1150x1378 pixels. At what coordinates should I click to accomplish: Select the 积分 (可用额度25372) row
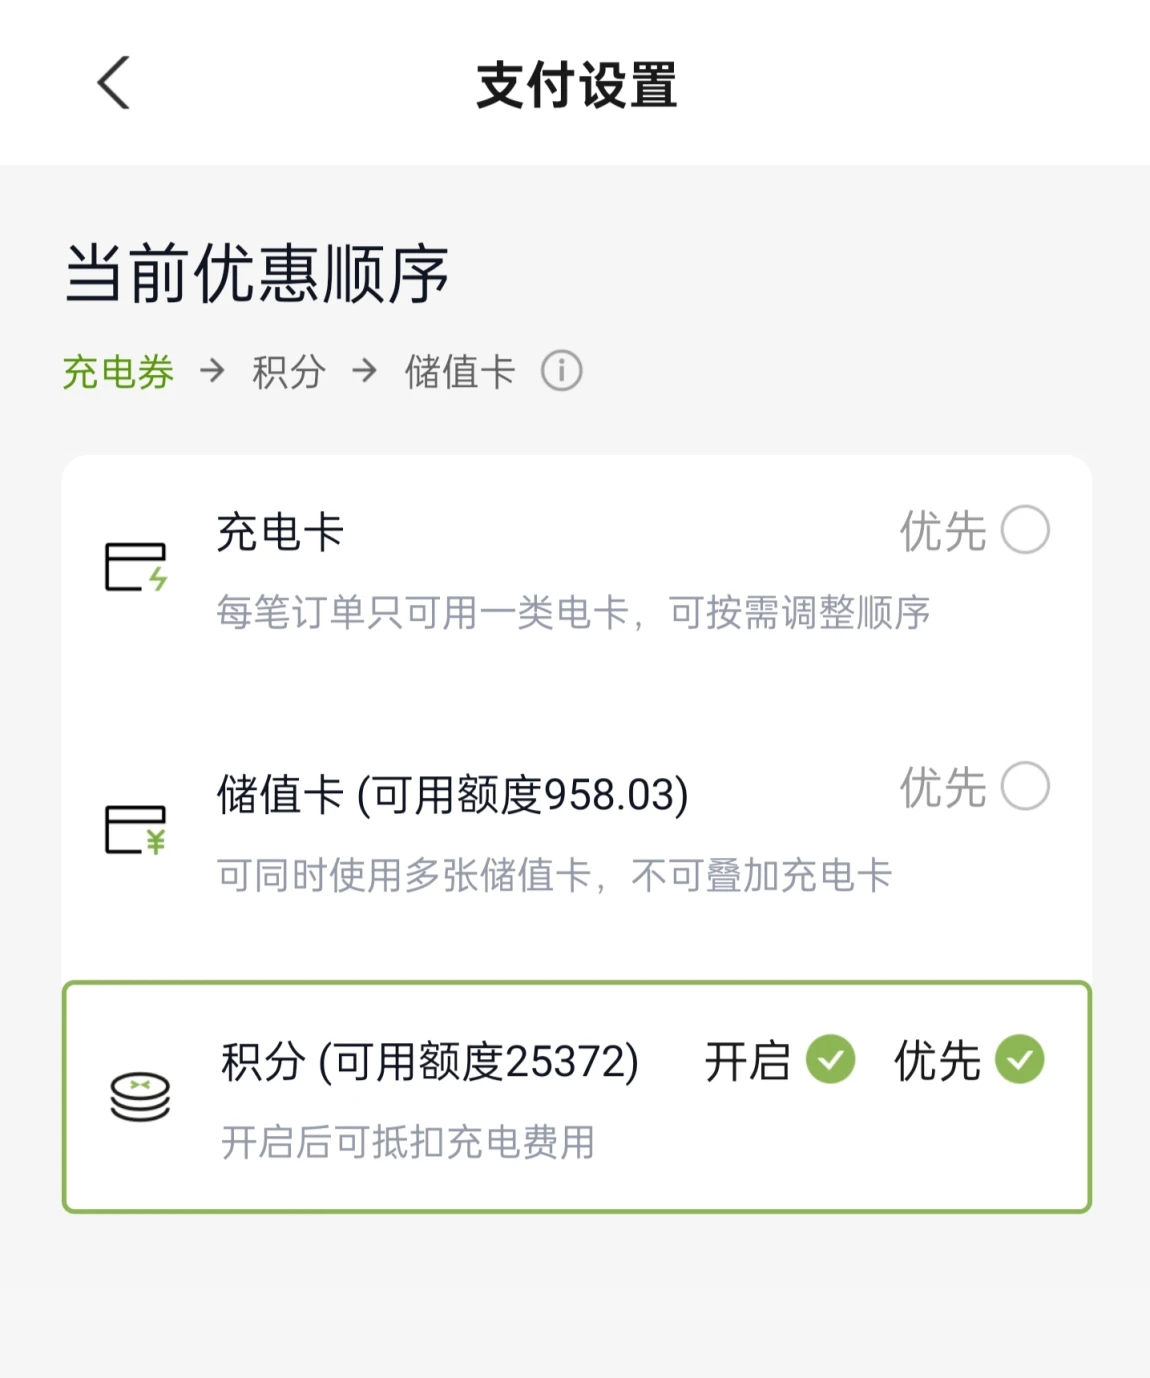click(430, 1062)
